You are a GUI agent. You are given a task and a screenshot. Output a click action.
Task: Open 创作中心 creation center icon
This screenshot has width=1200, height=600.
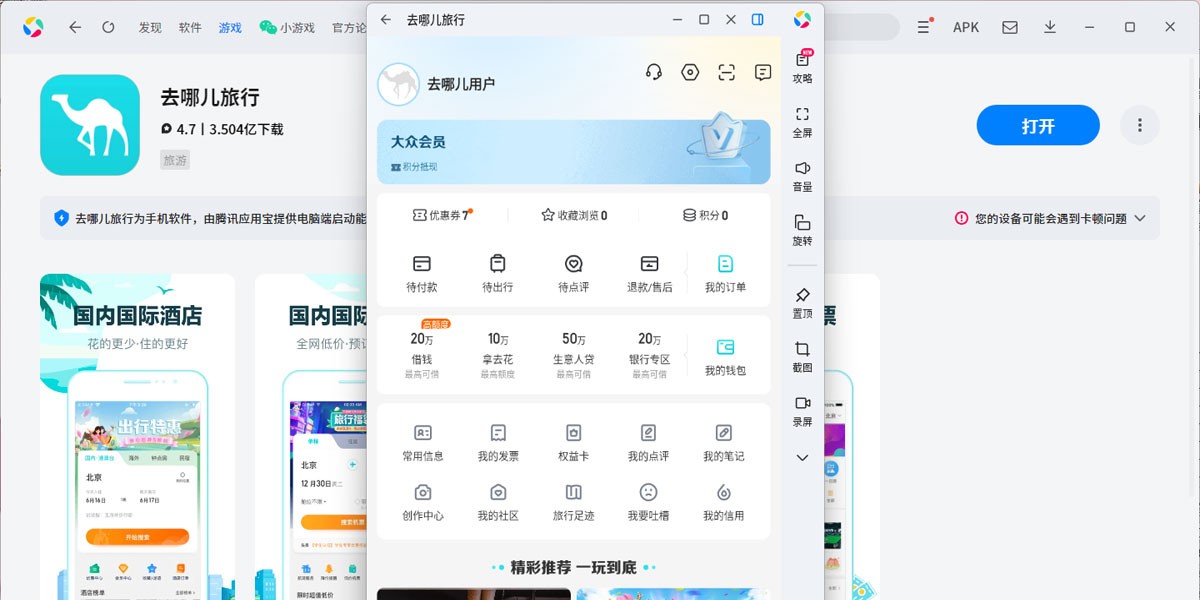point(421,500)
